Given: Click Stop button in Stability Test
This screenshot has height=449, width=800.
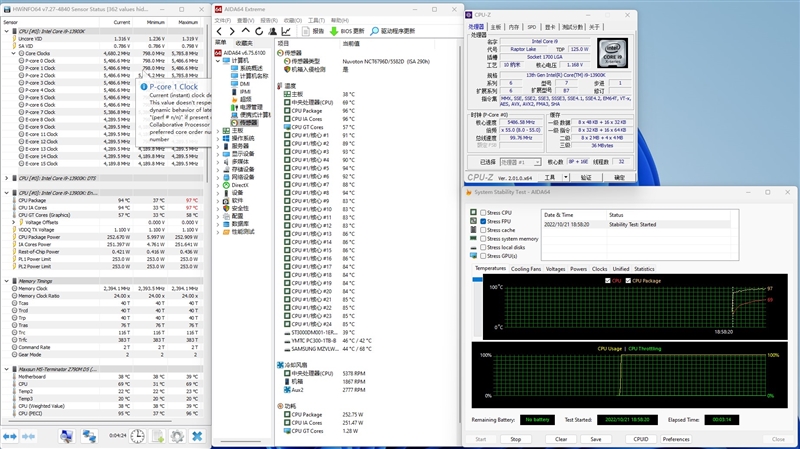Looking at the screenshot, I should pos(516,439).
